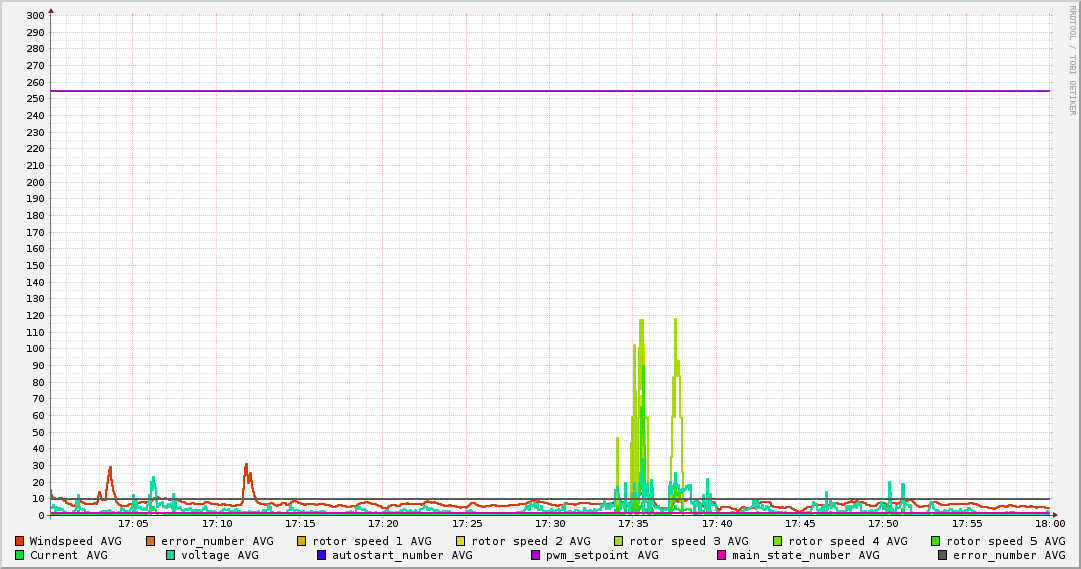Screen dimensions: 1081x569
Task: Click the rotor speed 1 AVG color swatch
Action: [302, 541]
